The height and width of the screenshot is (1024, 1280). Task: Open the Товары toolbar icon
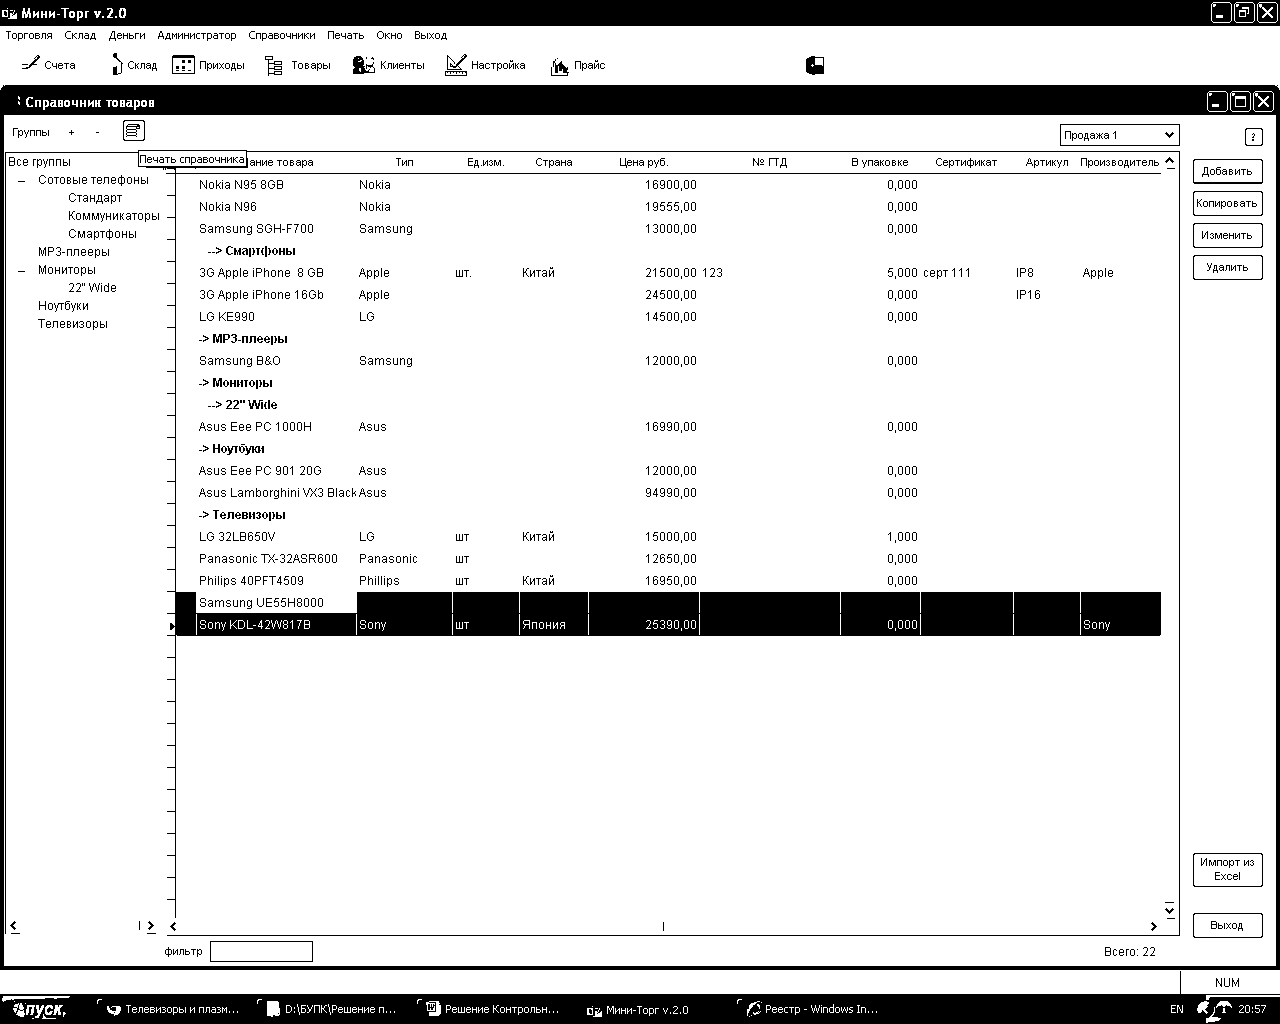[x=297, y=65]
